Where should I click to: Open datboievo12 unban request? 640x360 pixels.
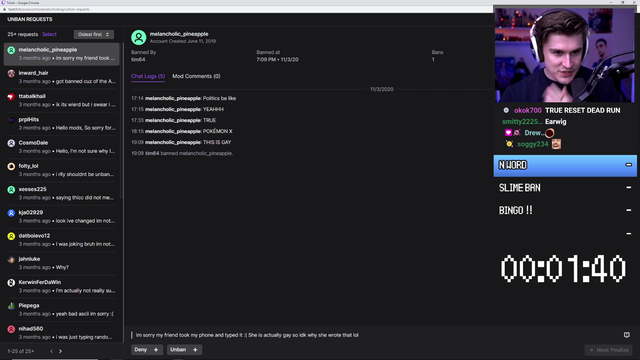(x=62, y=240)
